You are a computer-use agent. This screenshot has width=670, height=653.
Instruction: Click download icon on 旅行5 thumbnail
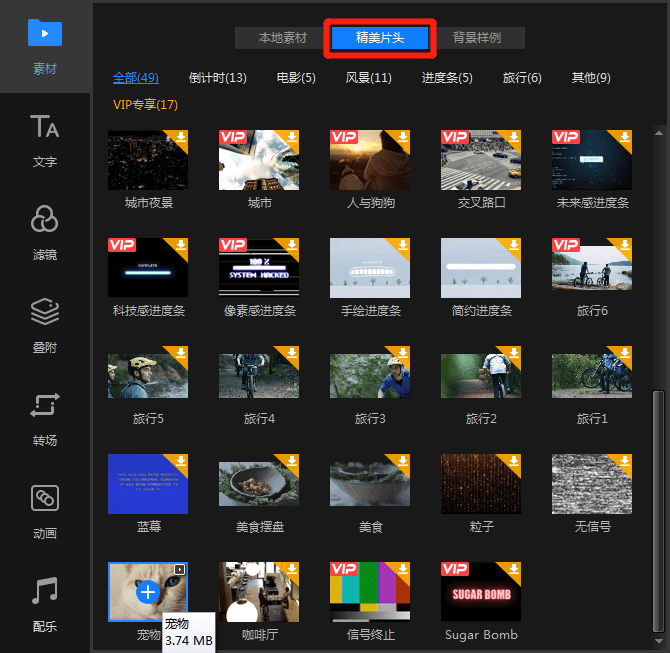[x=181, y=353]
